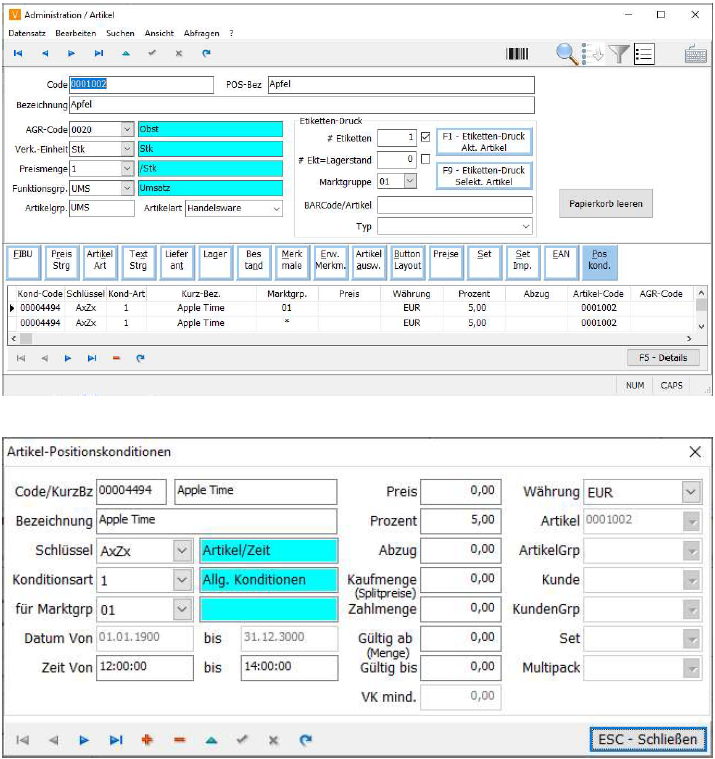The height and width of the screenshot is (759, 715).
Task: Open the Artikelart Handelsware dropdown
Action: point(275,208)
